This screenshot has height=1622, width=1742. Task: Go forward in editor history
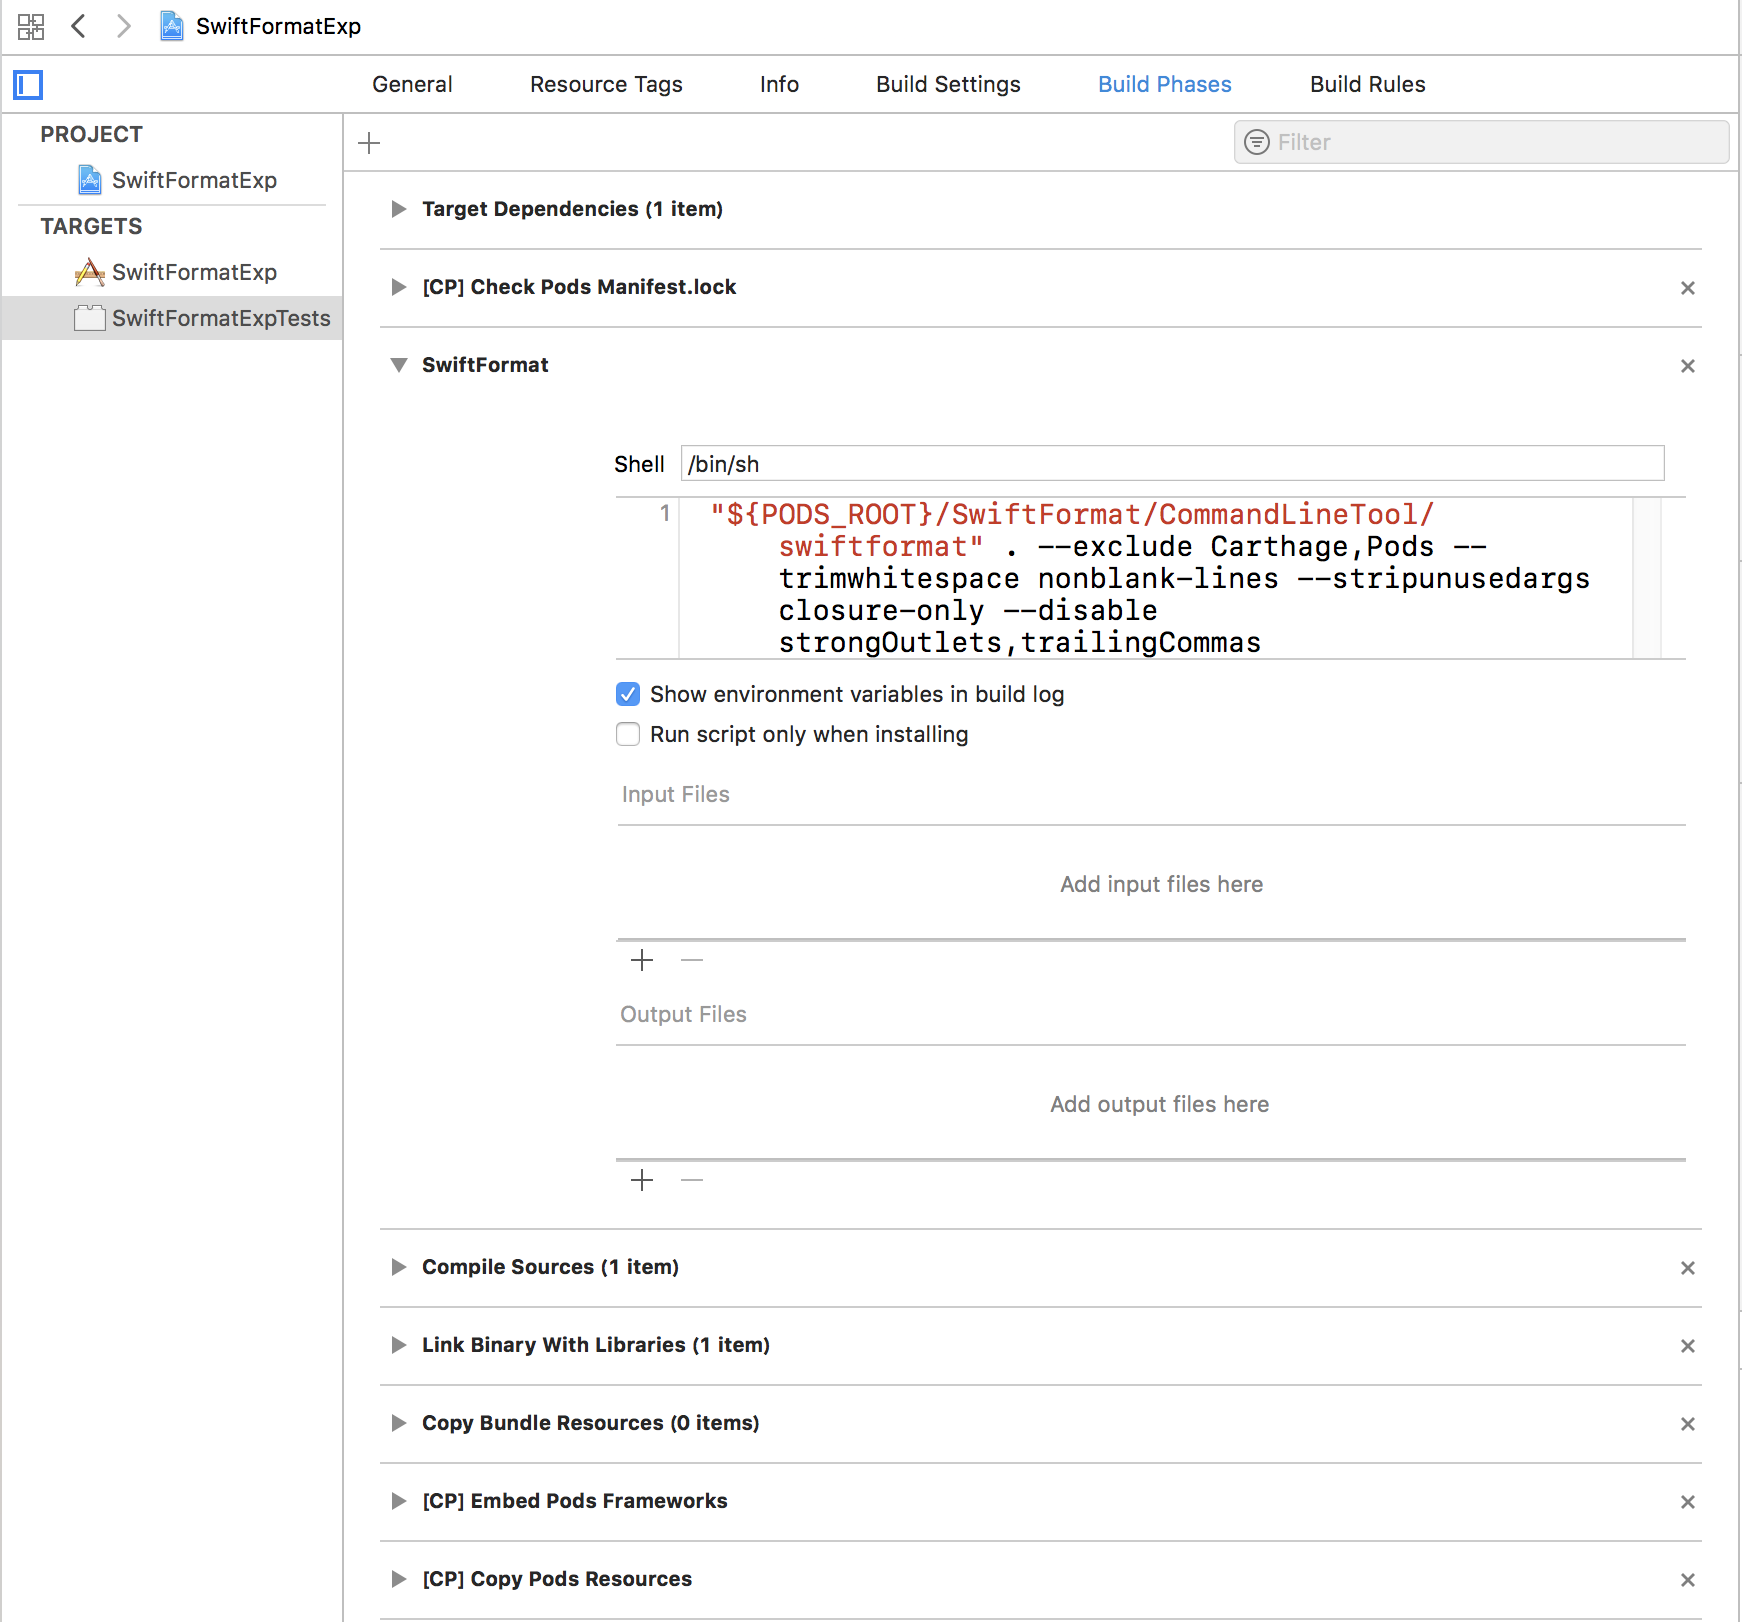pyautogui.click(x=123, y=26)
